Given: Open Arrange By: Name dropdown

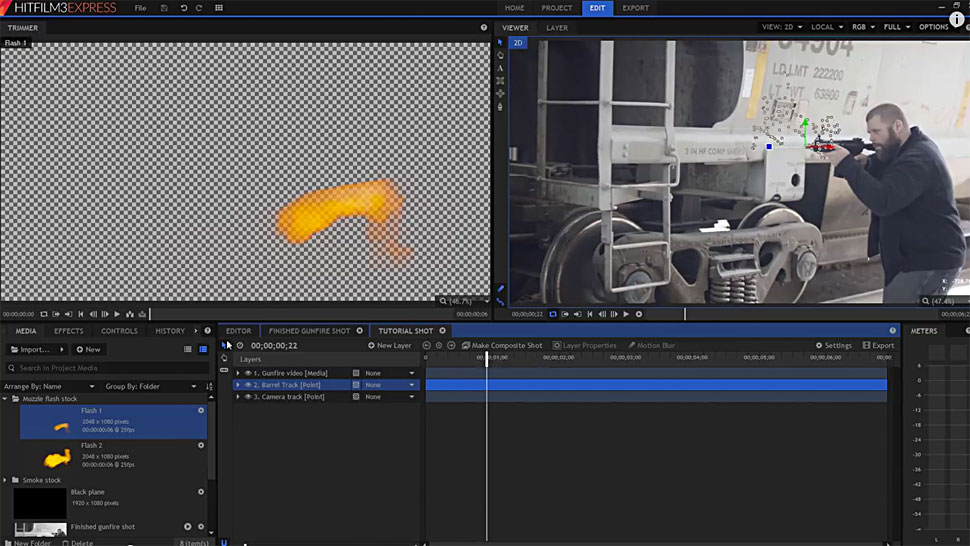Looking at the screenshot, I should click(x=50, y=386).
